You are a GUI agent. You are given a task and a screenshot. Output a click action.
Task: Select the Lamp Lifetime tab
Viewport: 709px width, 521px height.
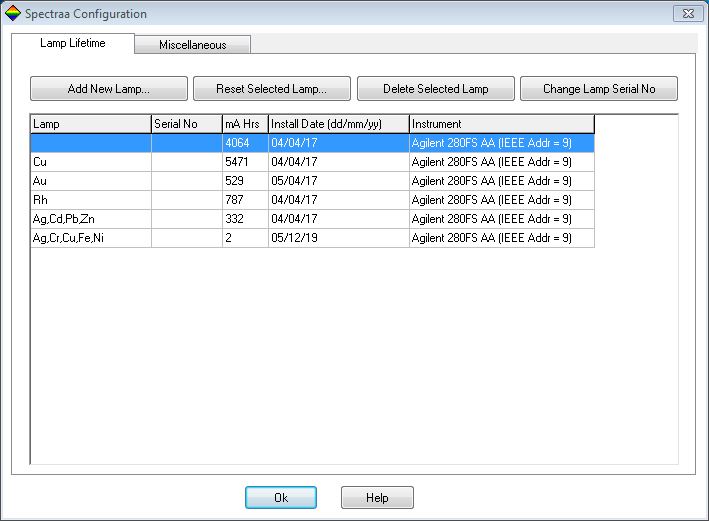72,44
